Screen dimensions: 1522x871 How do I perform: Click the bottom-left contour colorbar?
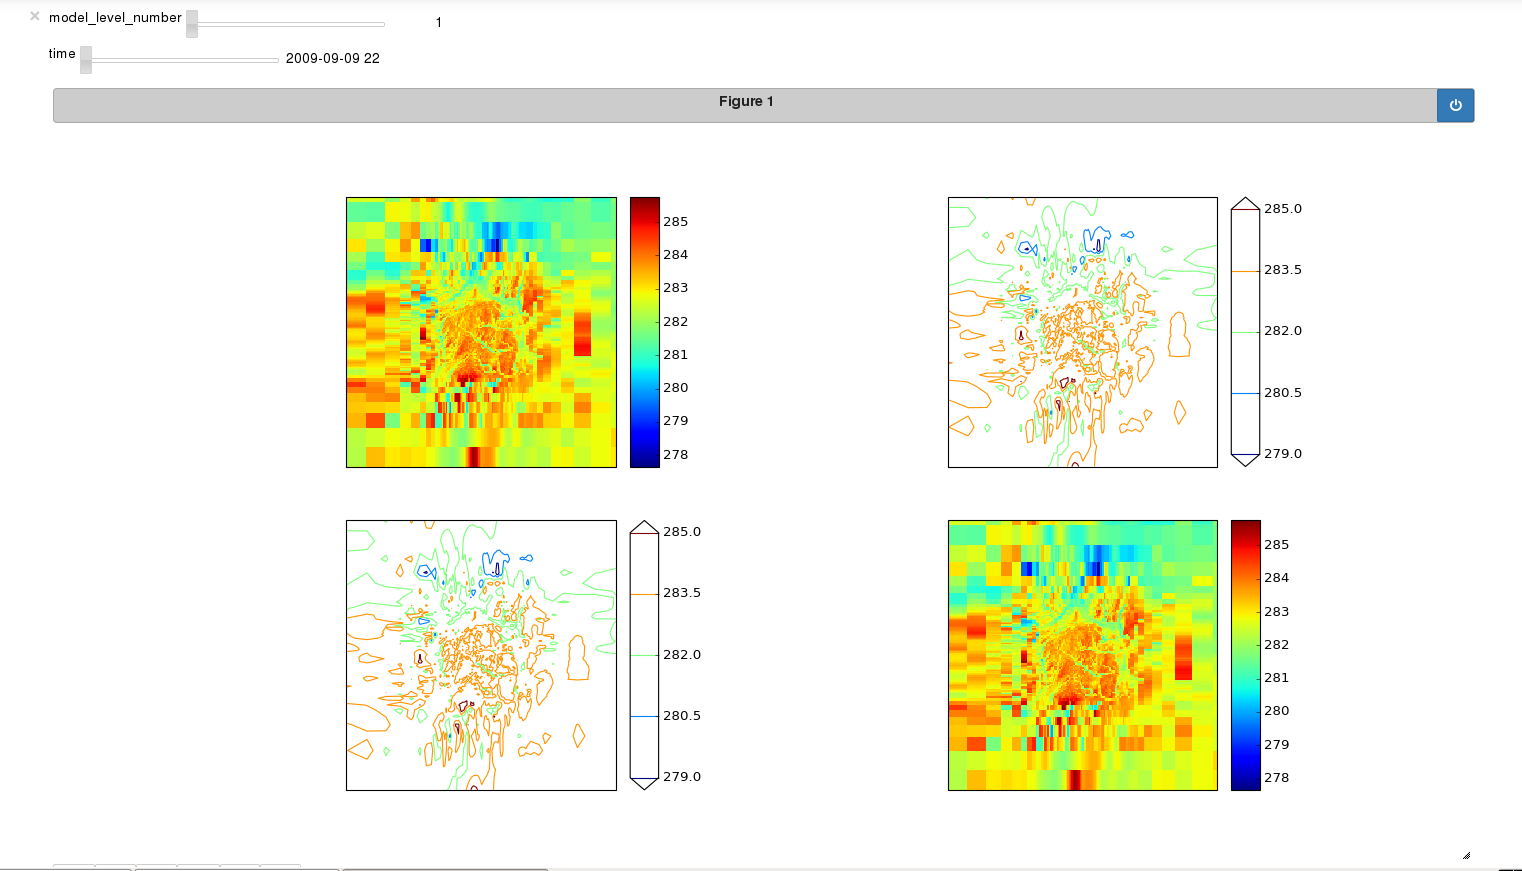[x=644, y=655]
